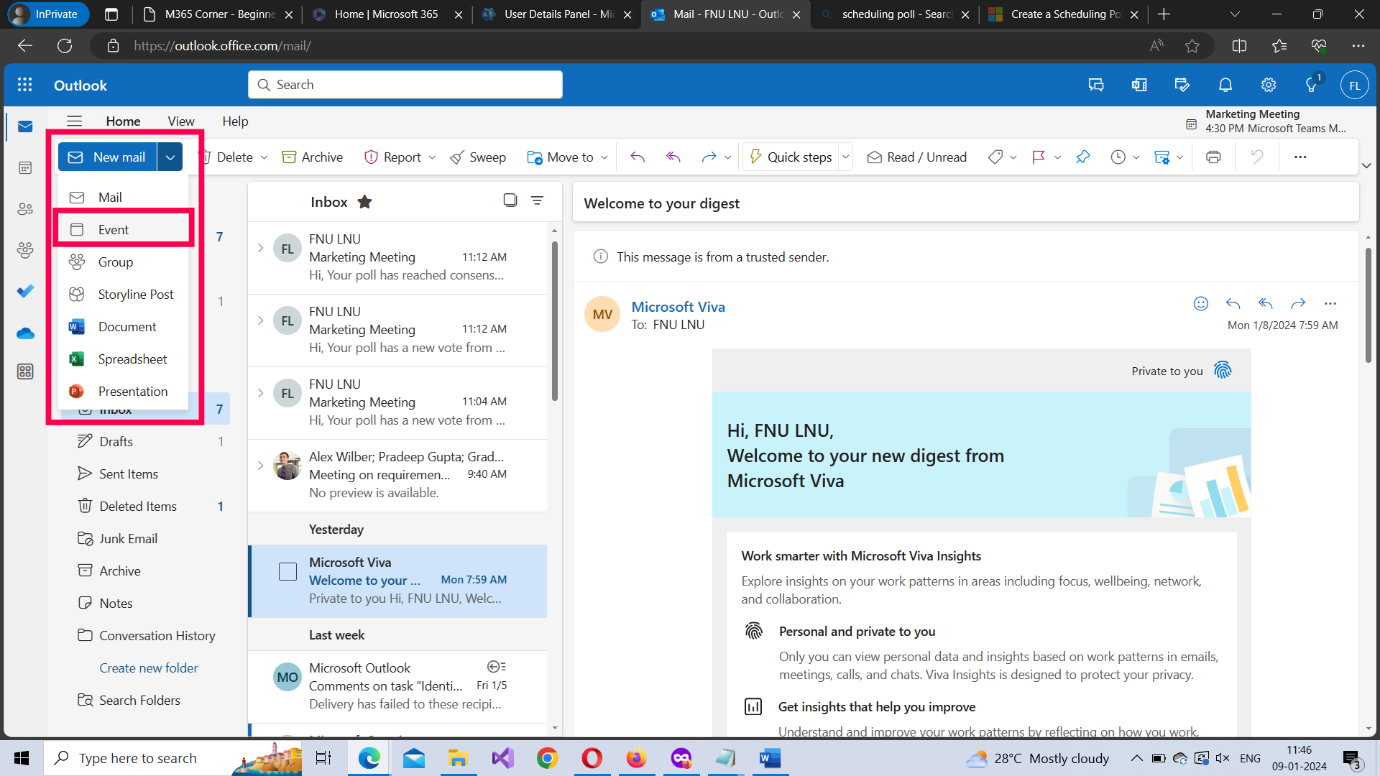The width and height of the screenshot is (1380, 776).
Task: Click the Reply arrow in the ribbon
Action: coord(637,157)
